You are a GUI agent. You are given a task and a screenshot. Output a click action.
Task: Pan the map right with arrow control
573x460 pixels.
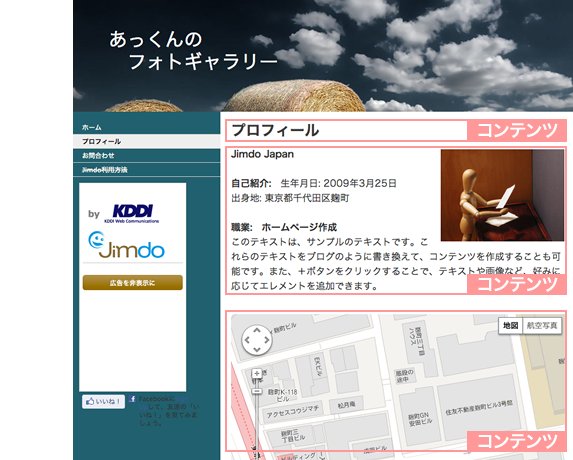click(x=267, y=340)
